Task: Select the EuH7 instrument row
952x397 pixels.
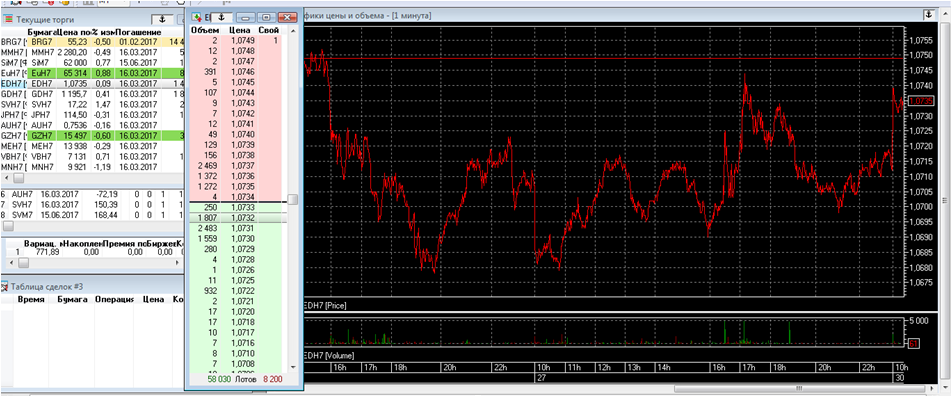Action: tap(91, 72)
